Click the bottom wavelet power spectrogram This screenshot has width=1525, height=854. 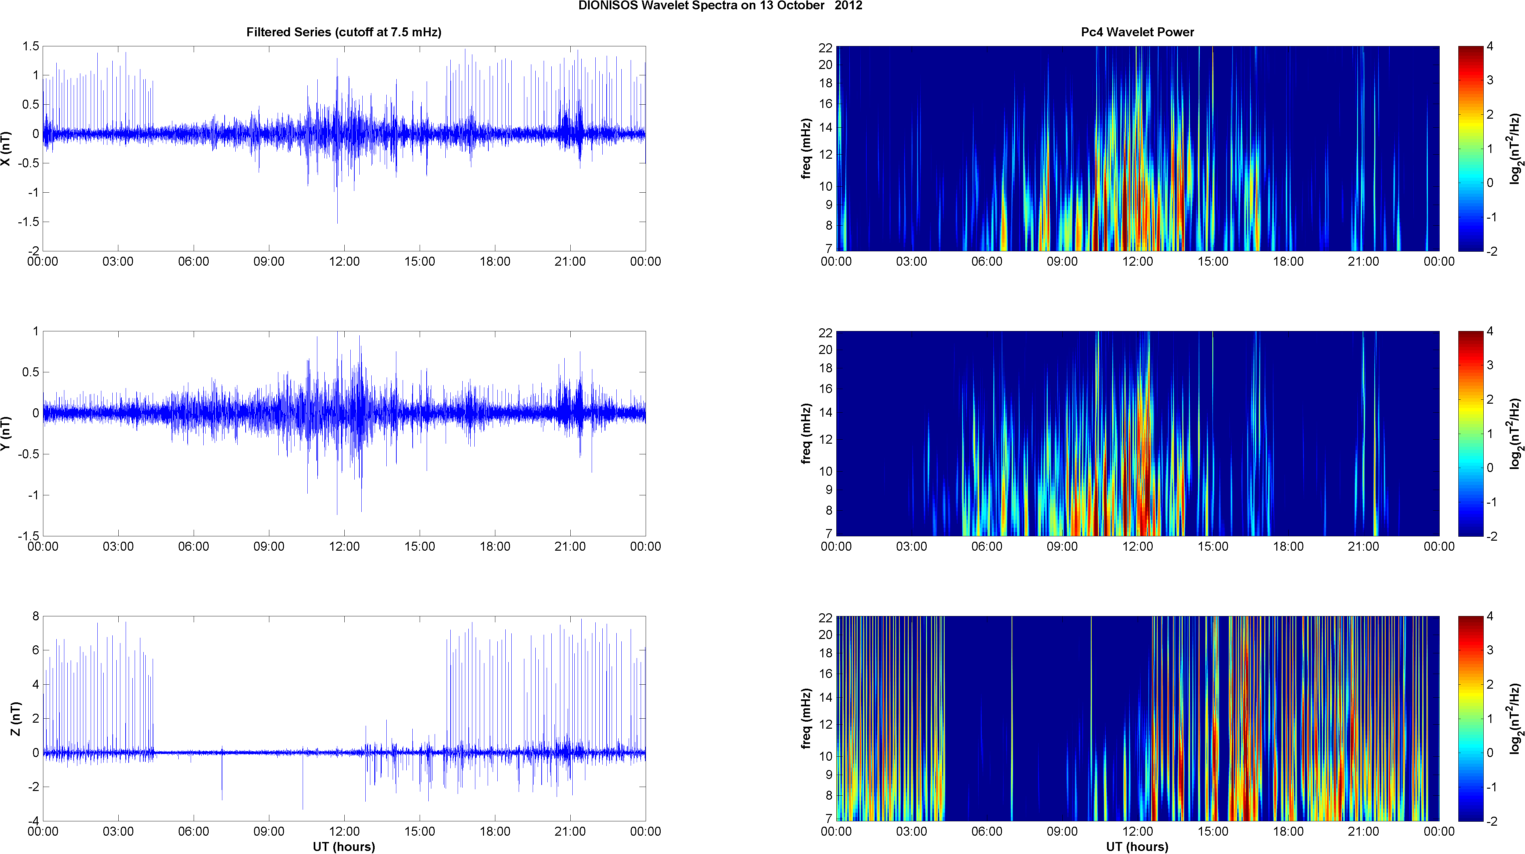pos(1137,718)
